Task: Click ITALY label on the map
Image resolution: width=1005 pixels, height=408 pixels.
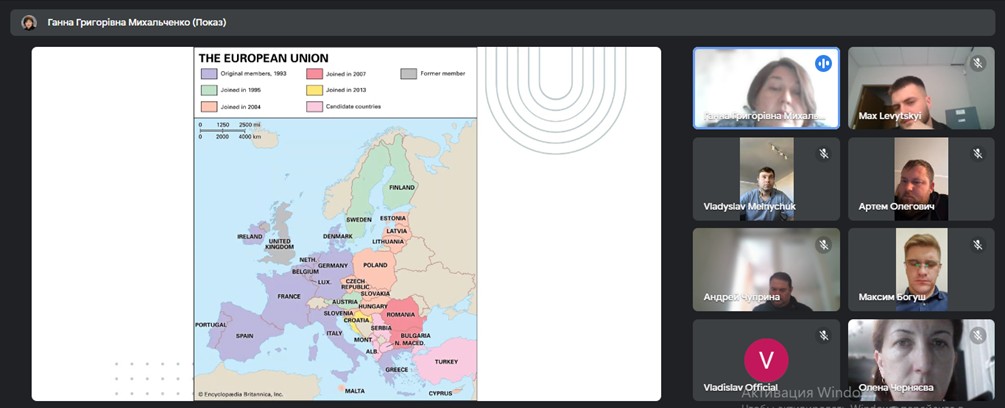Action: (335, 333)
